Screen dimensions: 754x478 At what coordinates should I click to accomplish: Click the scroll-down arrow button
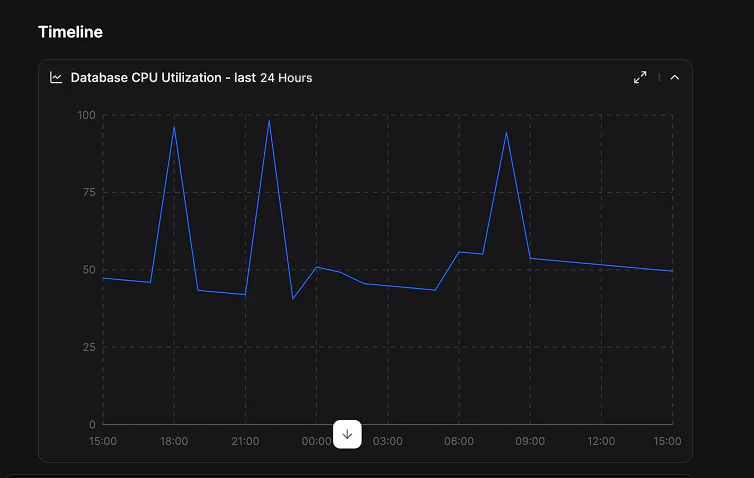(x=347, y=434)
